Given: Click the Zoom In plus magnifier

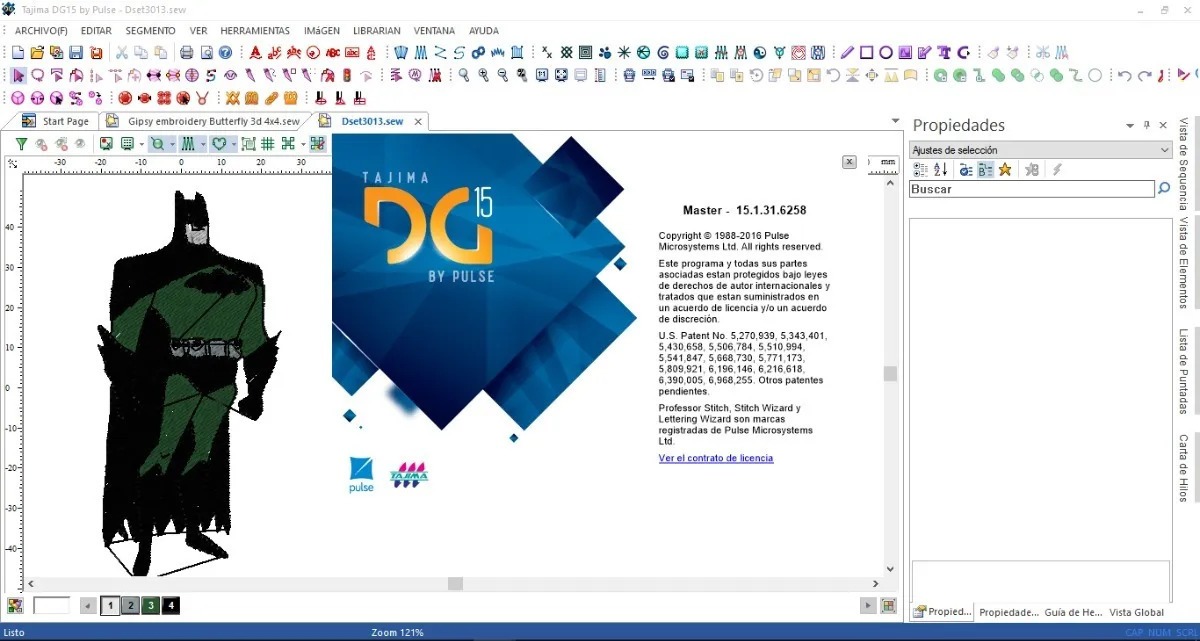Looking at the screenshot, I should coord(483,75).
